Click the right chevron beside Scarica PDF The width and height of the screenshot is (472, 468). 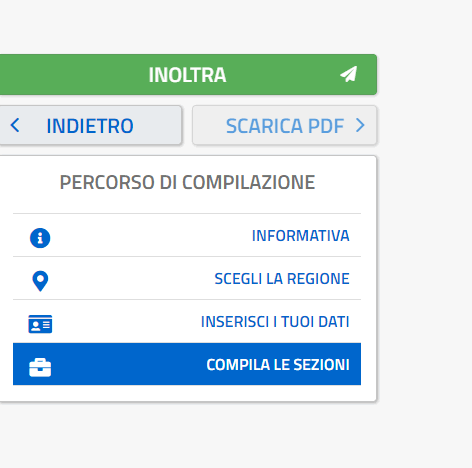pos(360,125)
